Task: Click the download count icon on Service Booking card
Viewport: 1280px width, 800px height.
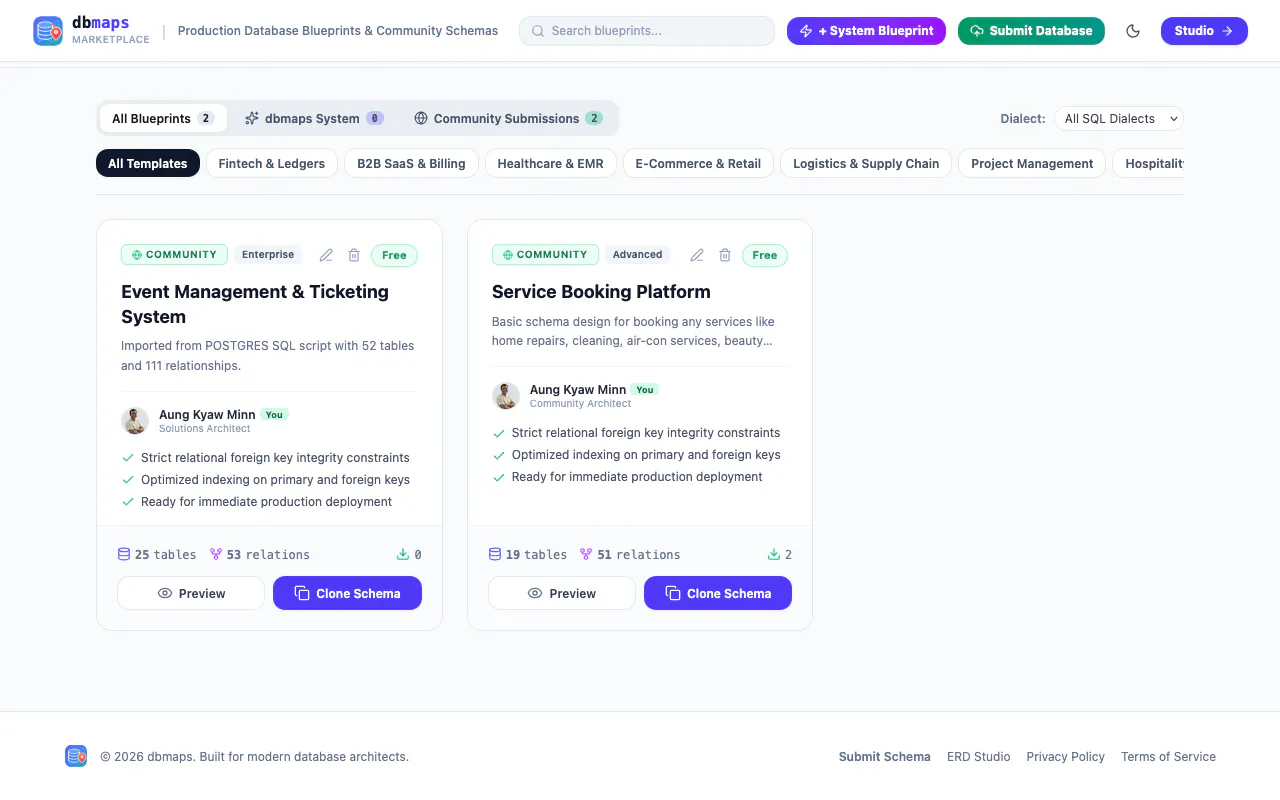Action: pyautogui.click(x=774, y=554)
